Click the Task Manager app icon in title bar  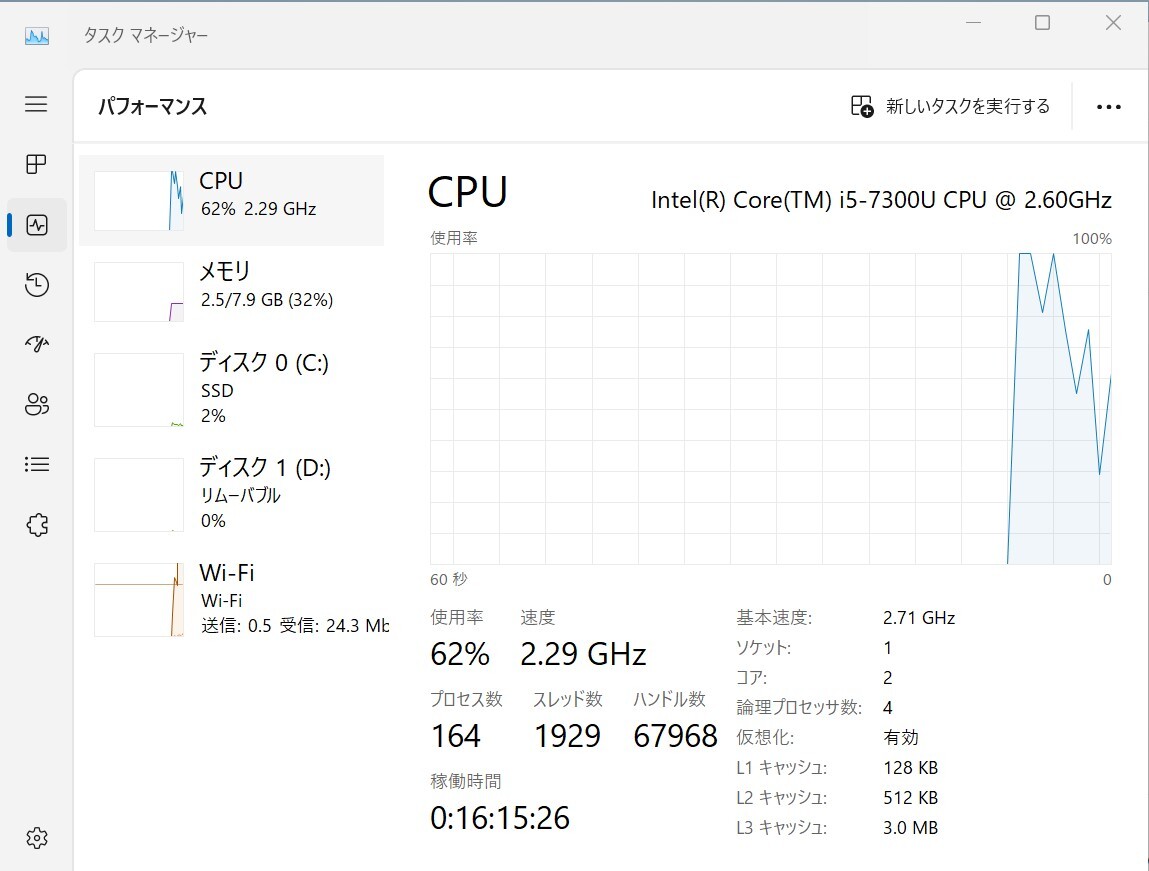click(x=37, y=35)
